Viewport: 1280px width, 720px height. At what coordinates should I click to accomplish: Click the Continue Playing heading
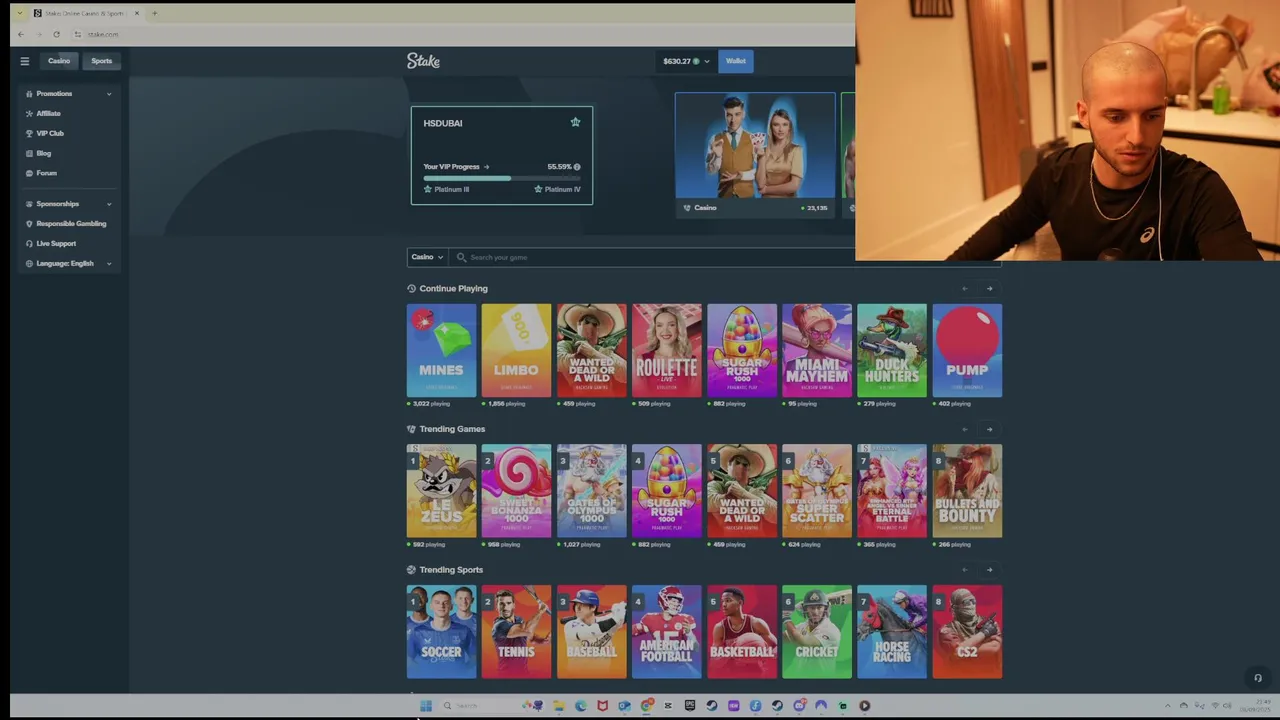click(x=453, y=289)
